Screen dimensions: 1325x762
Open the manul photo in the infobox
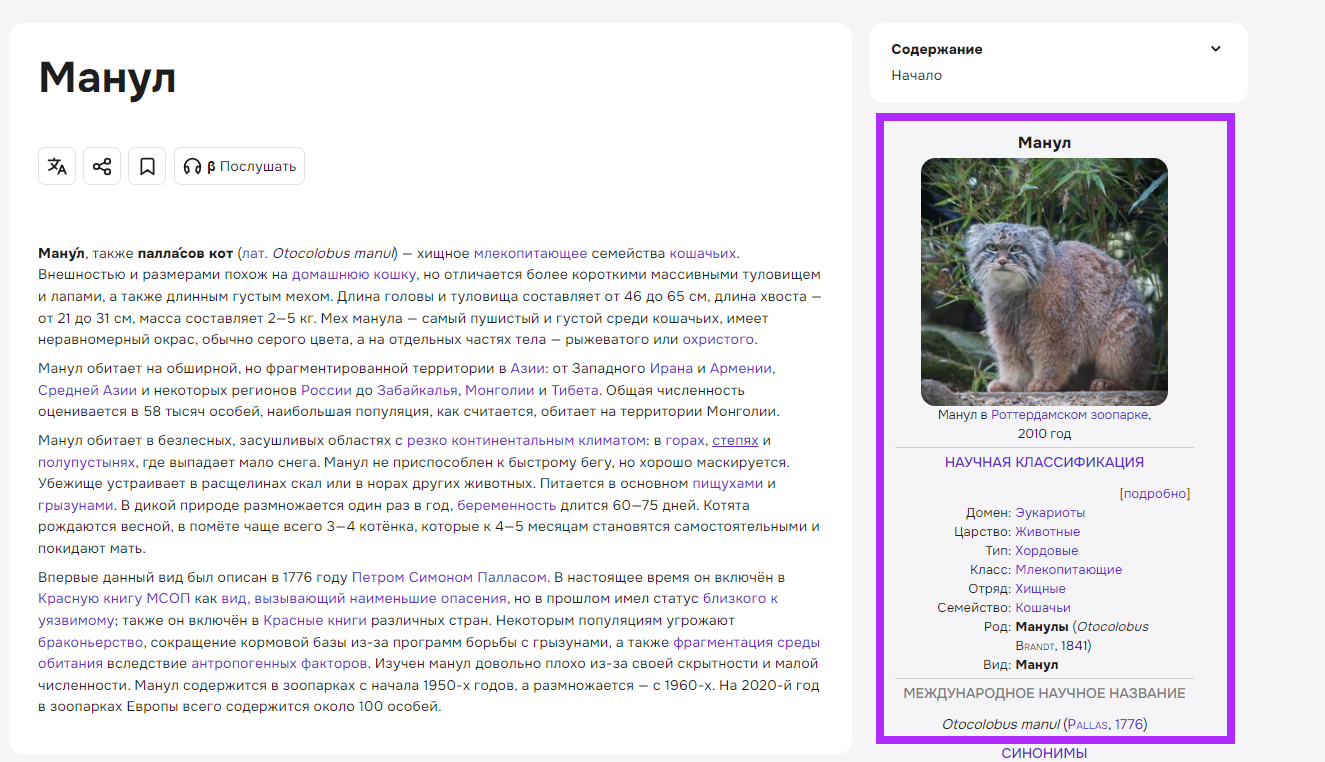point(1043,281)
